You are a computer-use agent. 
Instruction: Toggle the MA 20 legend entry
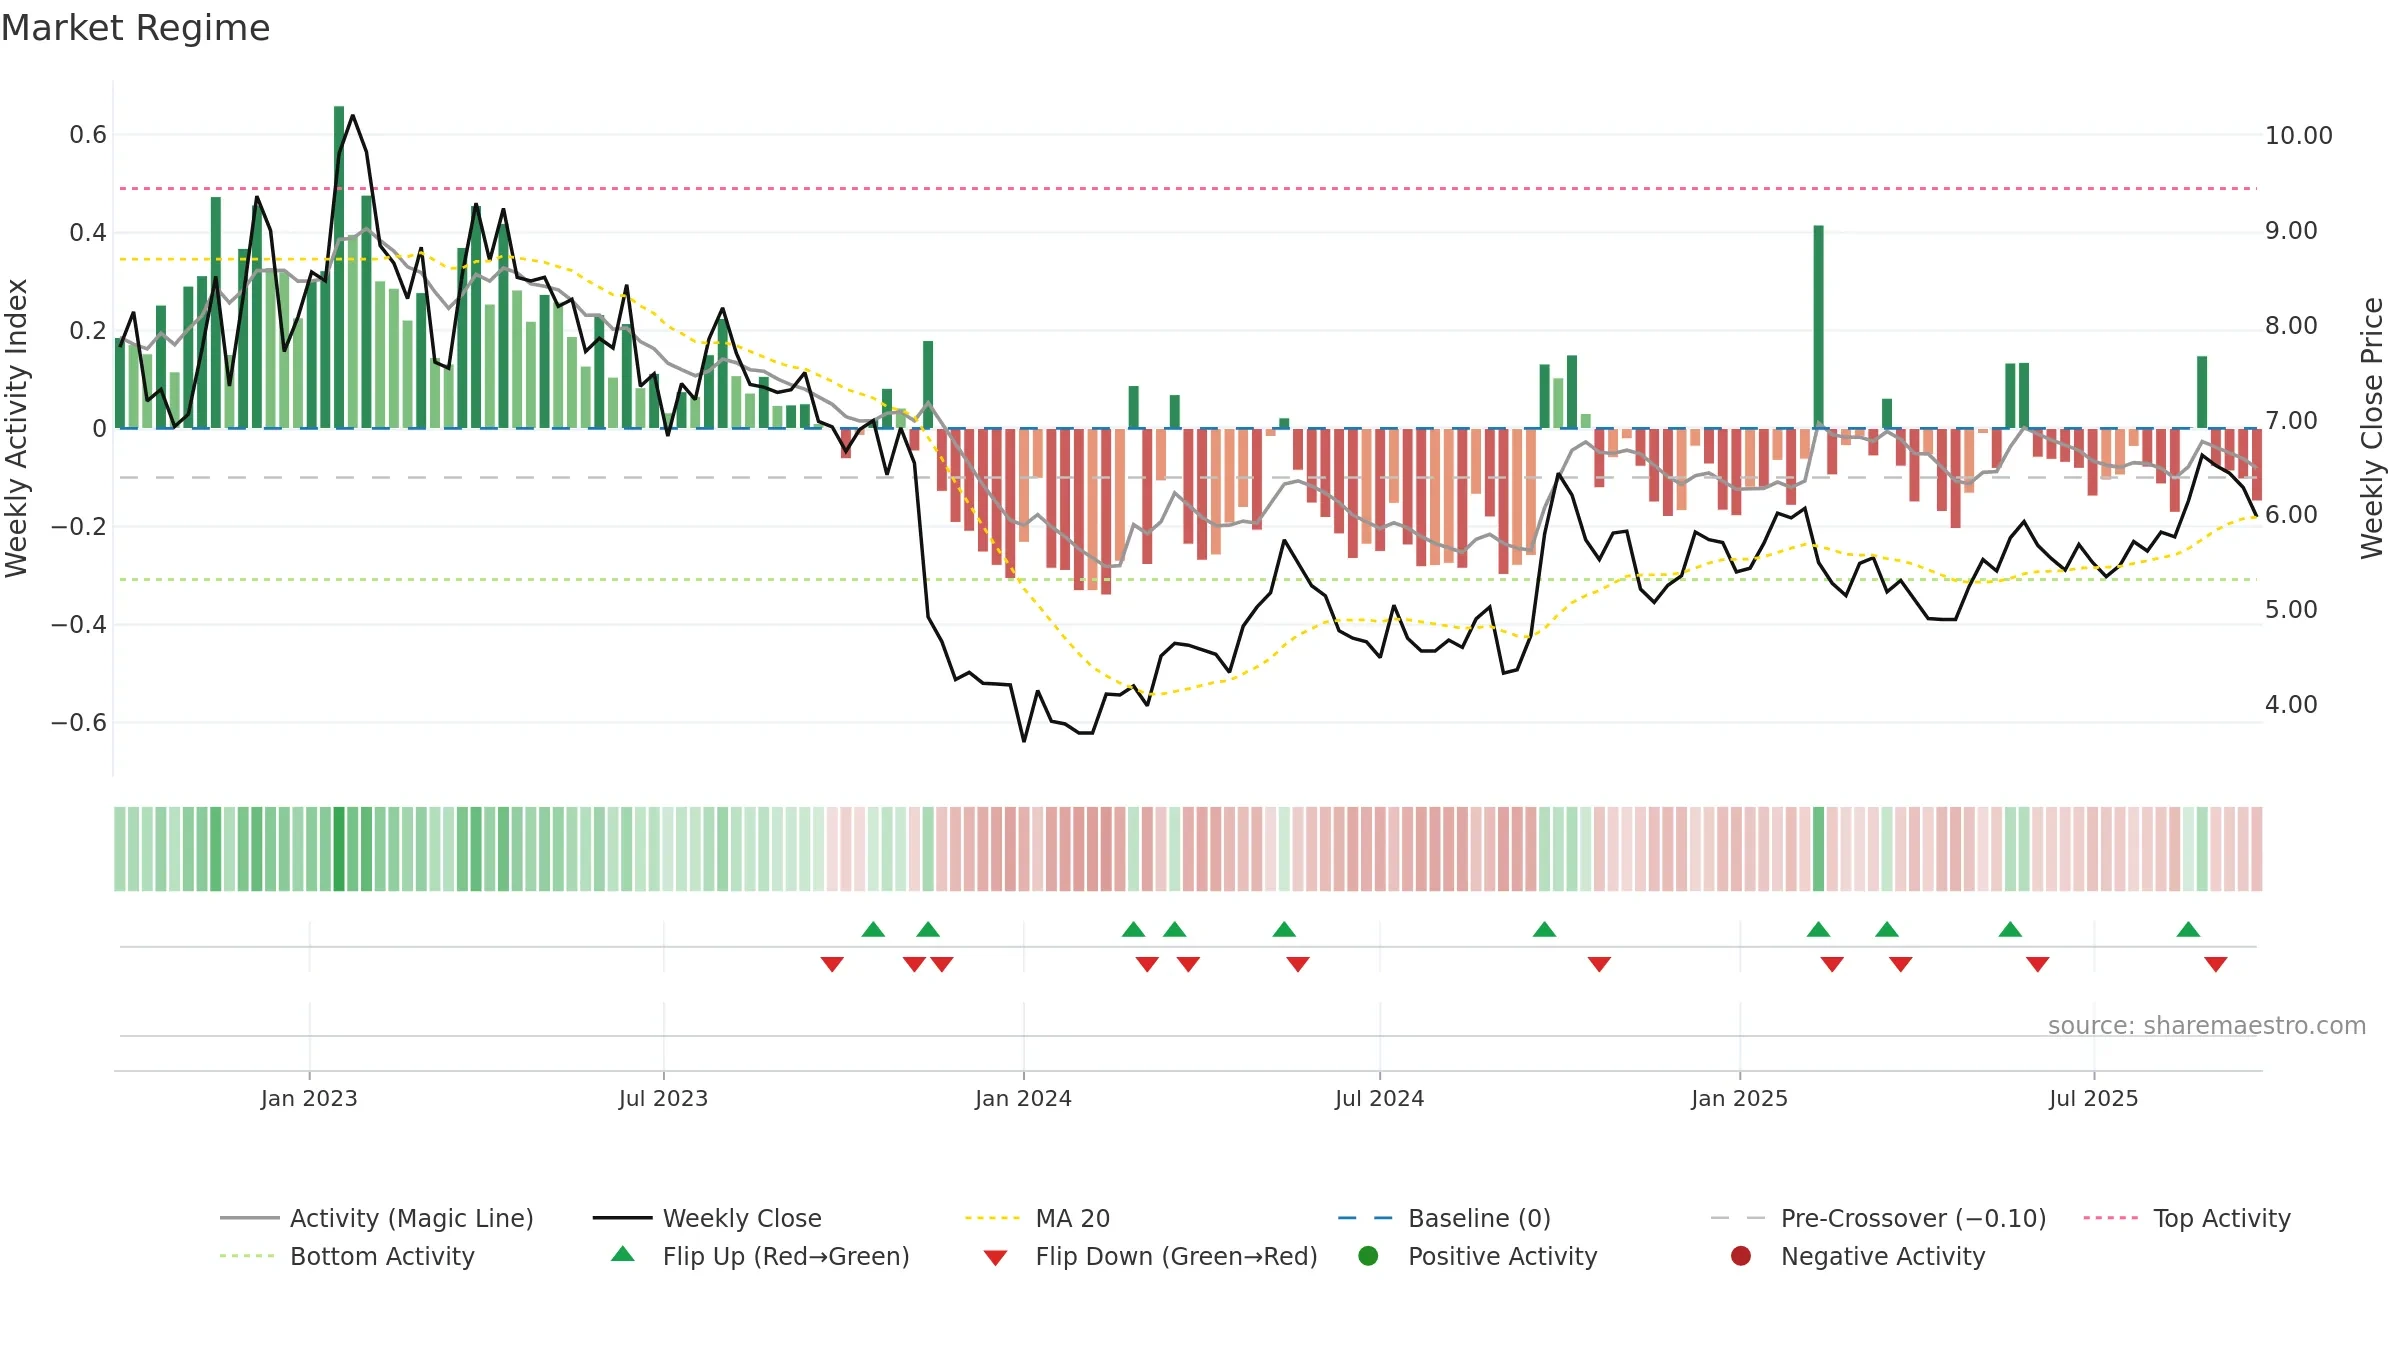coord(1037,1218)
